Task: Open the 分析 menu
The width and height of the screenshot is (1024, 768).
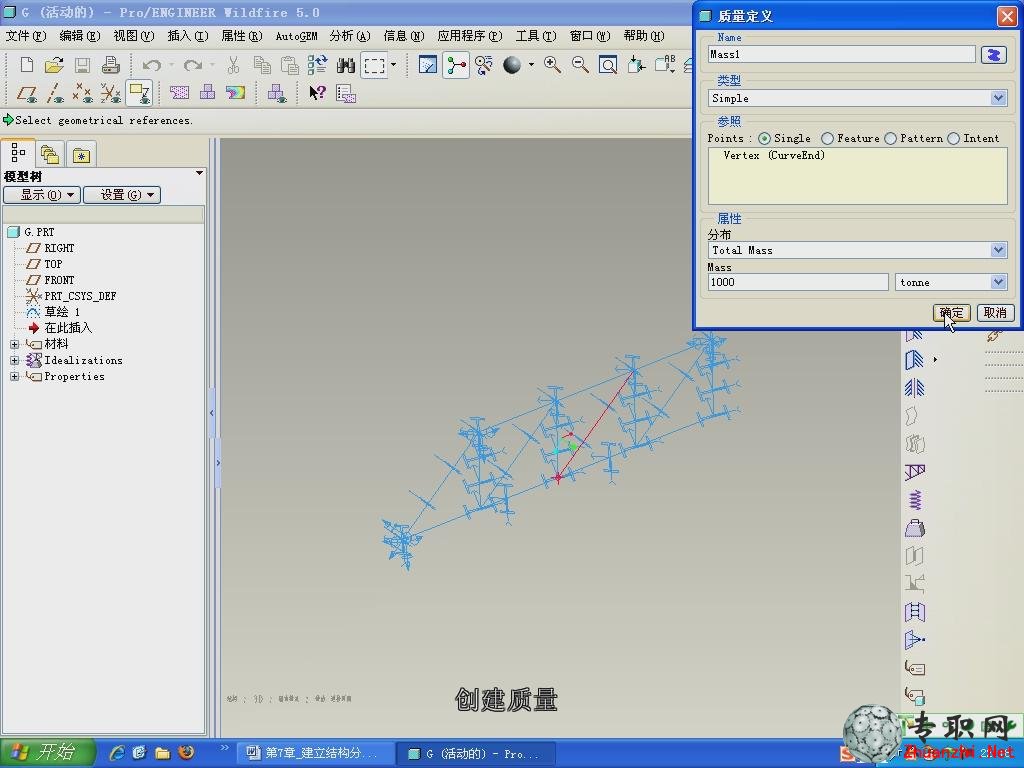Action: [x=350, y=36]
